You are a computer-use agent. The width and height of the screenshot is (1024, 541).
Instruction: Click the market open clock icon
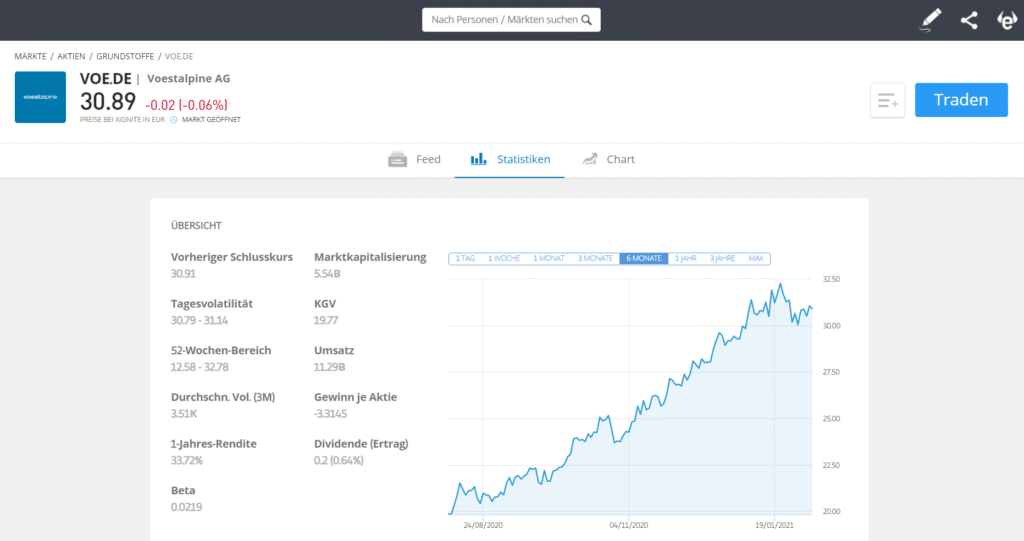click(174, 120)
